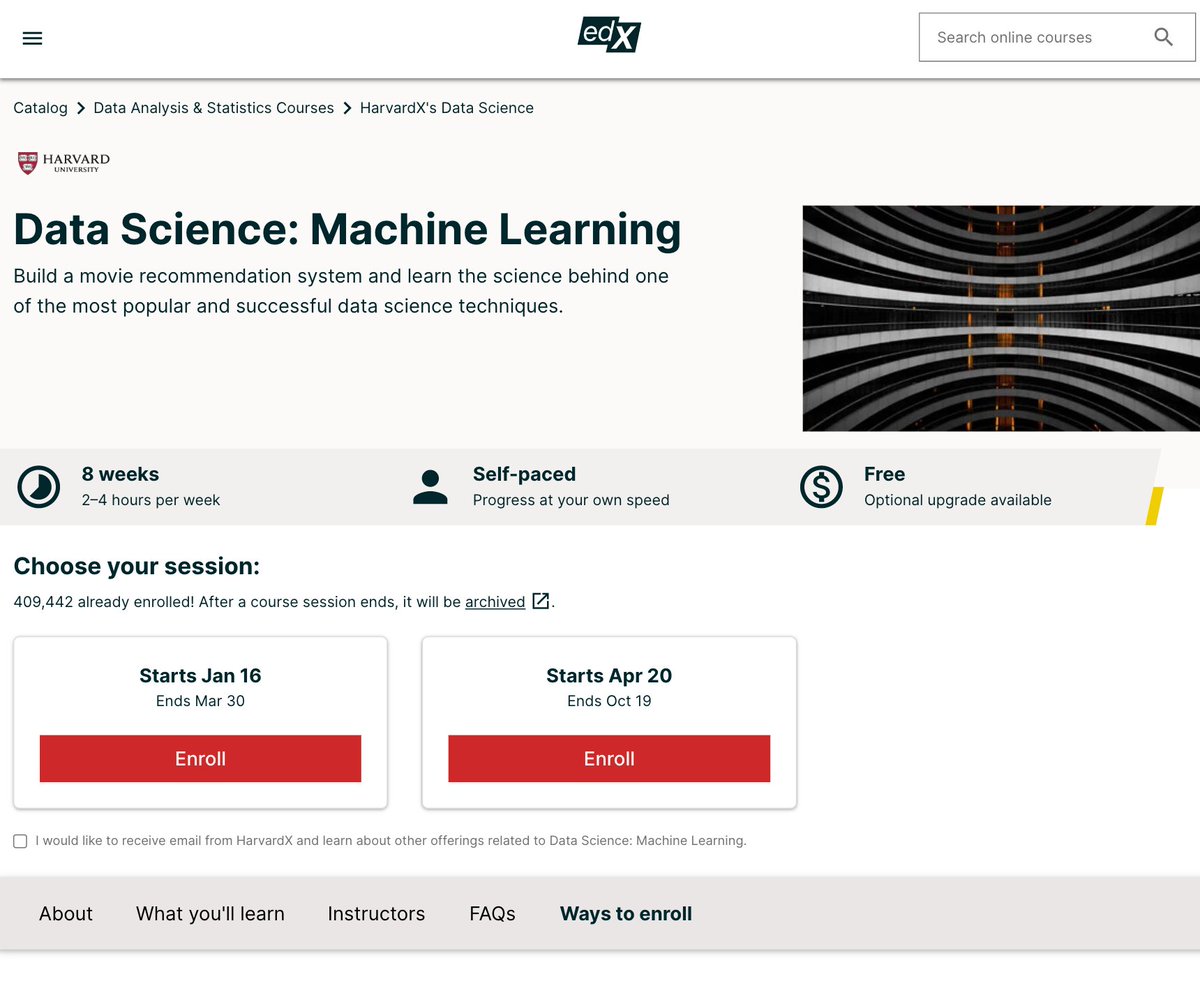
Task: Tick the HarvardX email opt-in checkbox
Action: point(20,841)
